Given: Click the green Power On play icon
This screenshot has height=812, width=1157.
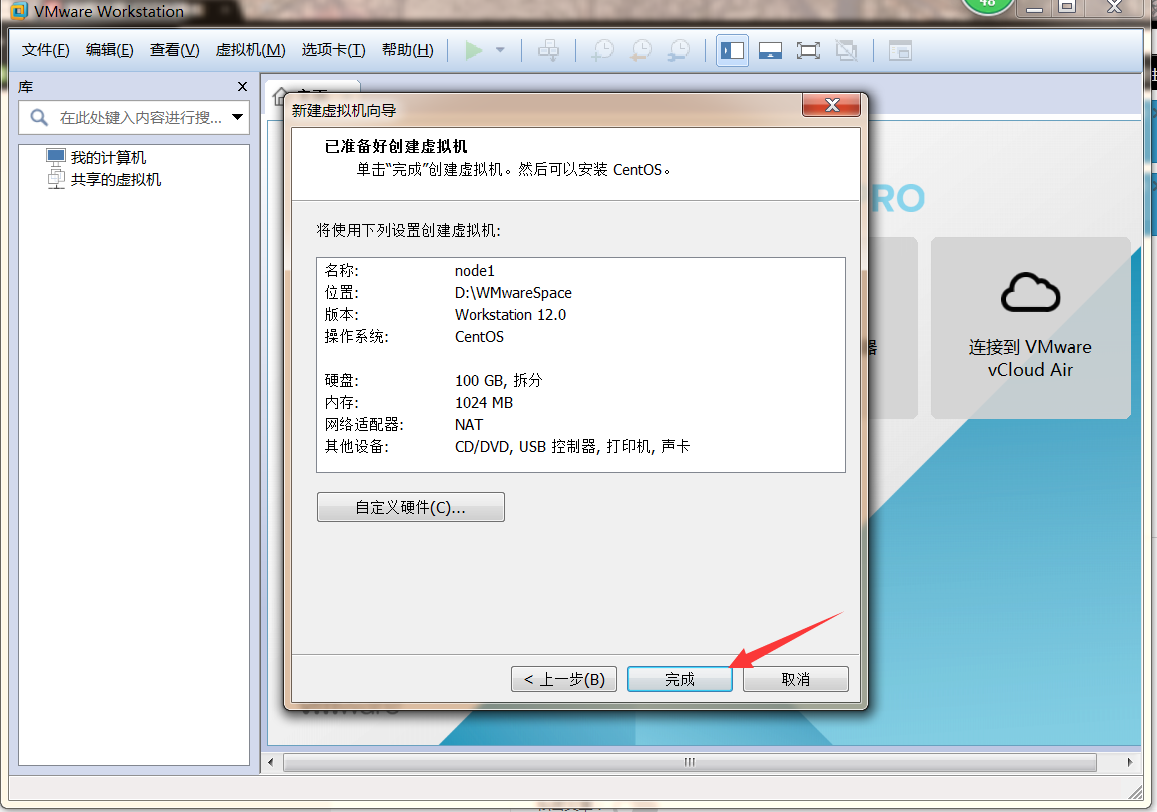Looking at the screenshot, I should pos(474,50).
